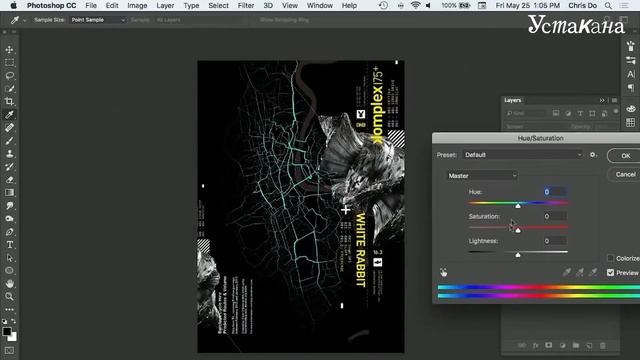Select the Eraser tool

pyautogui.click(x=9, y=180)
